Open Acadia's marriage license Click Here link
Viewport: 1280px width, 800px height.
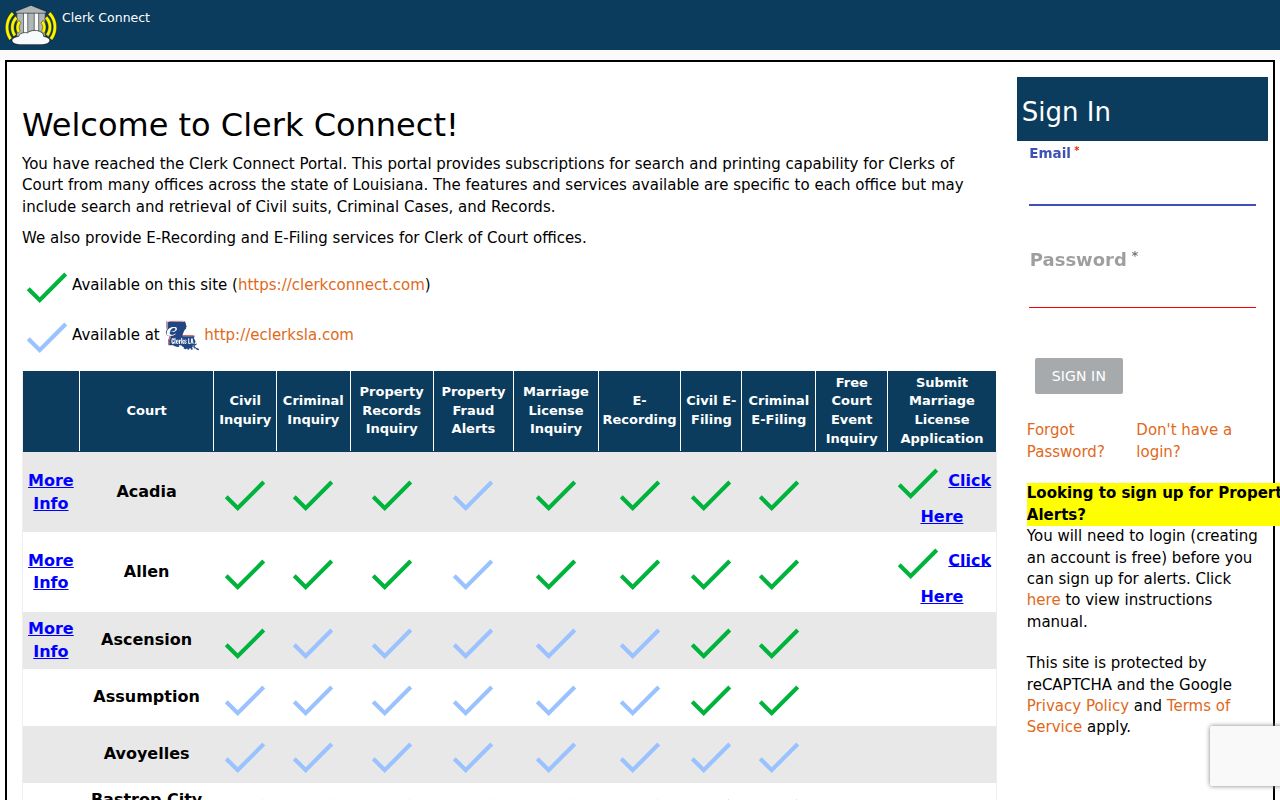(956, 498)
